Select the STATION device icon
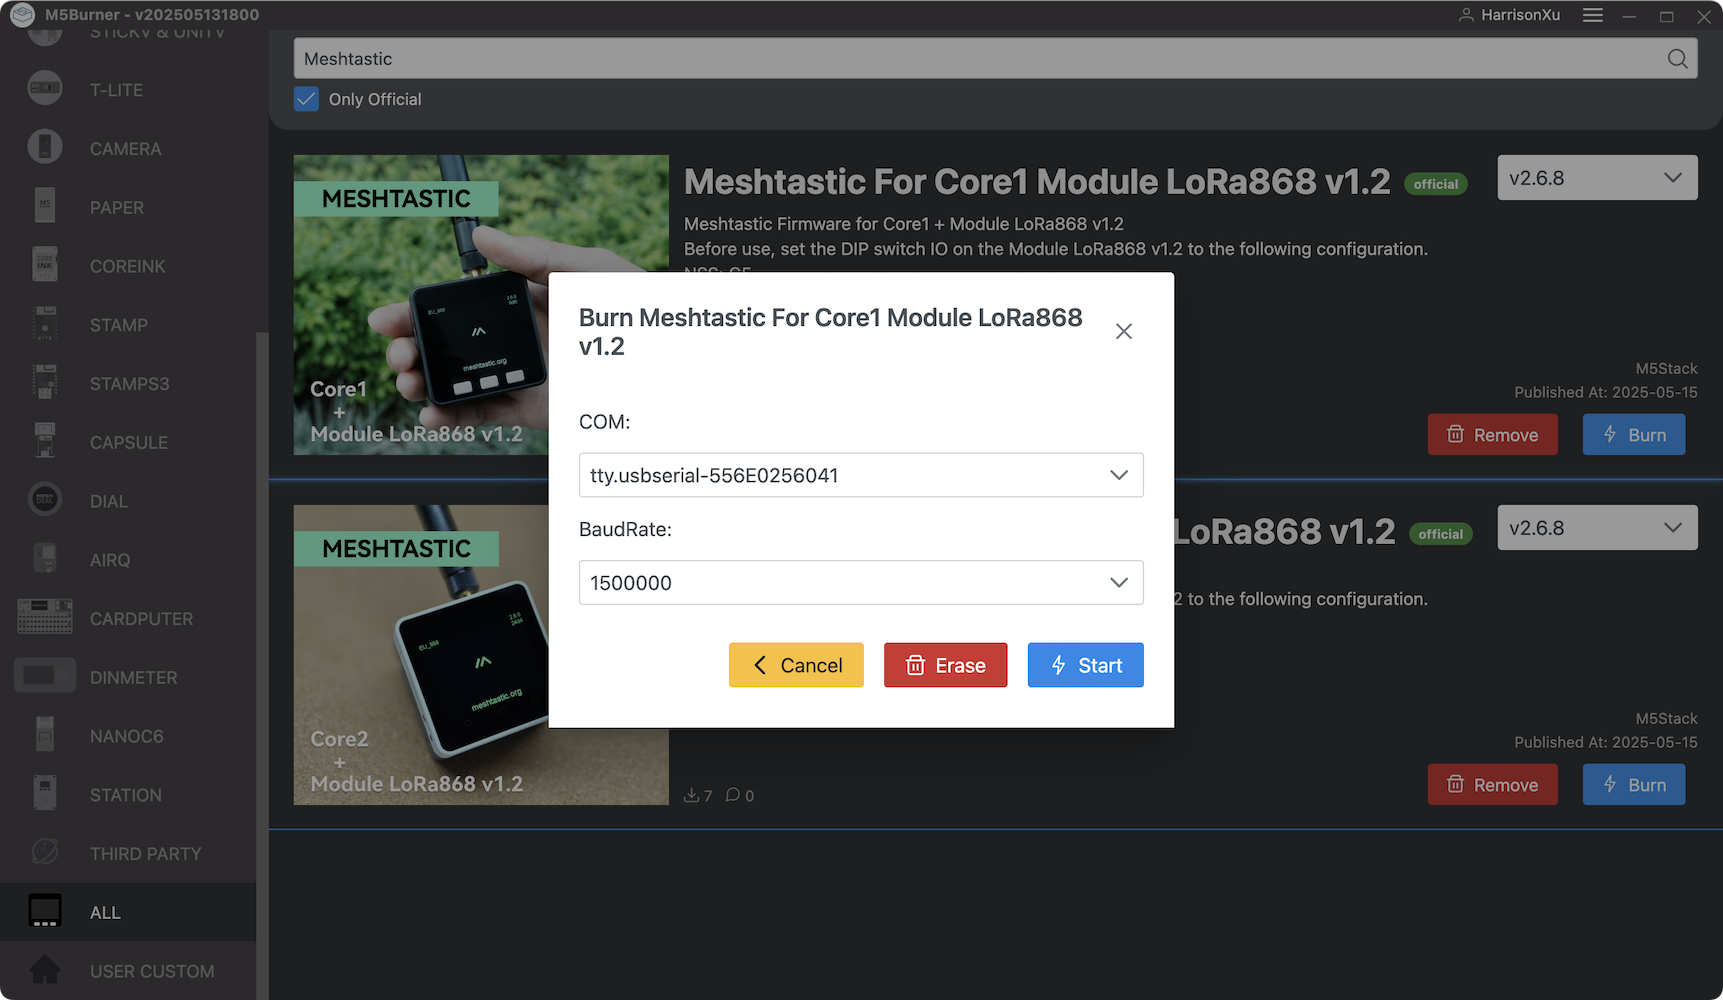 (x=45, y=794)
